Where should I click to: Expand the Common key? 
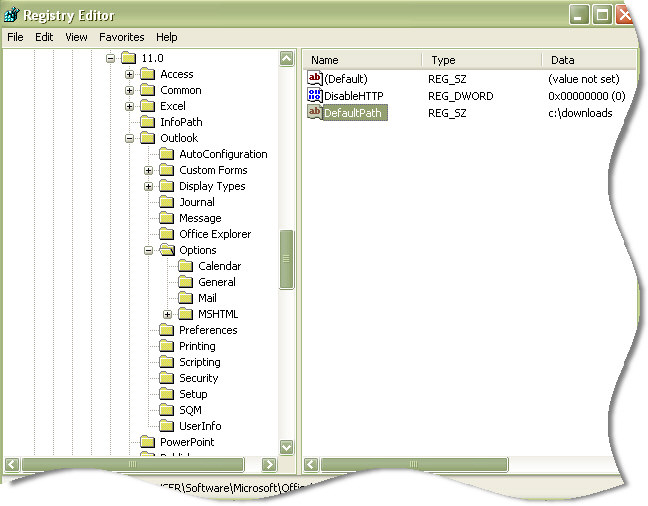click(129, 90)
